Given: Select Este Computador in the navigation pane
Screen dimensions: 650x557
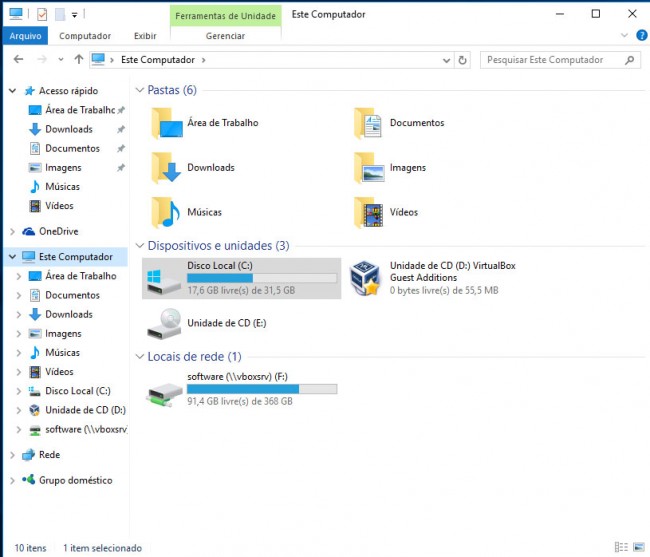Looking at the screenshot, I should [x=75, y=257].
